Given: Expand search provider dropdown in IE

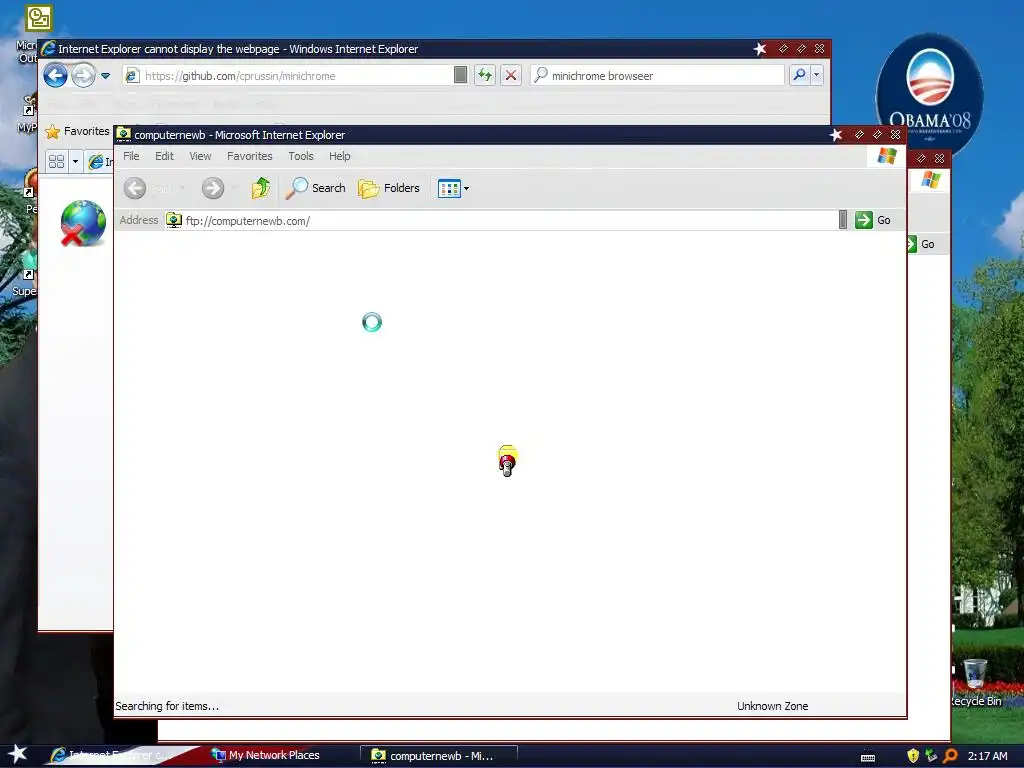Looking at the screenshot, I should coord(816,75).
